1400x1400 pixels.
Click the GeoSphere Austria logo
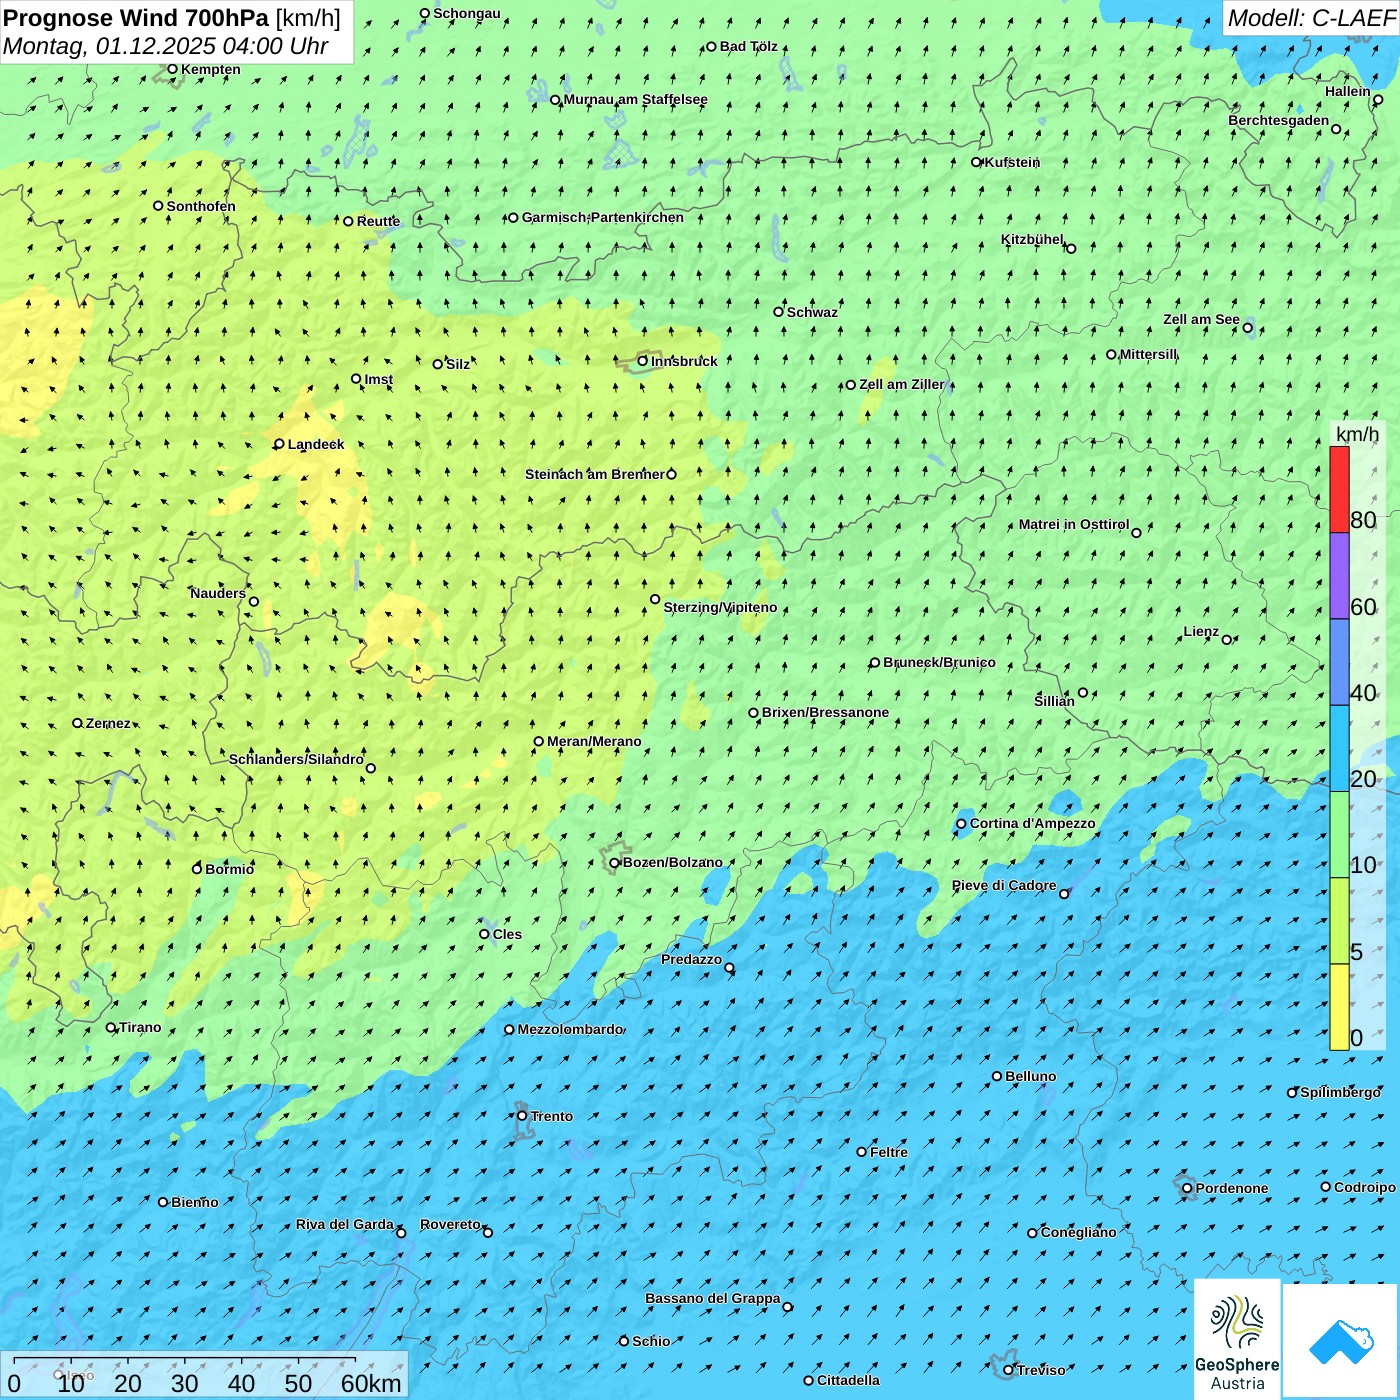1237,1338
